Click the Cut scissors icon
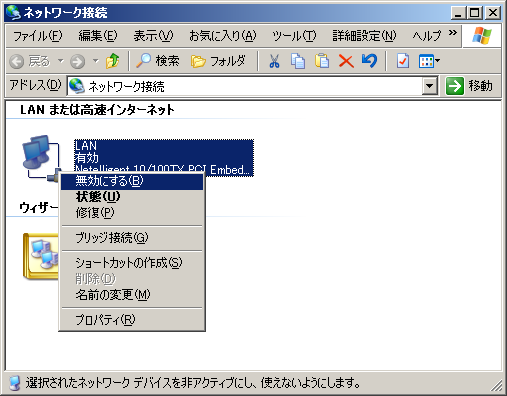 (x=274, y=61)
